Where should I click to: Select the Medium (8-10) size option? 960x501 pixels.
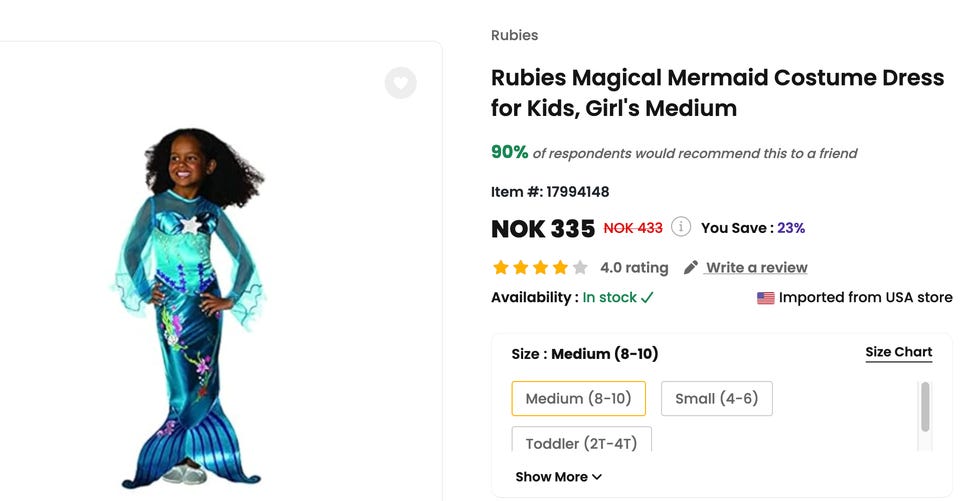click(x=578, y=398)
